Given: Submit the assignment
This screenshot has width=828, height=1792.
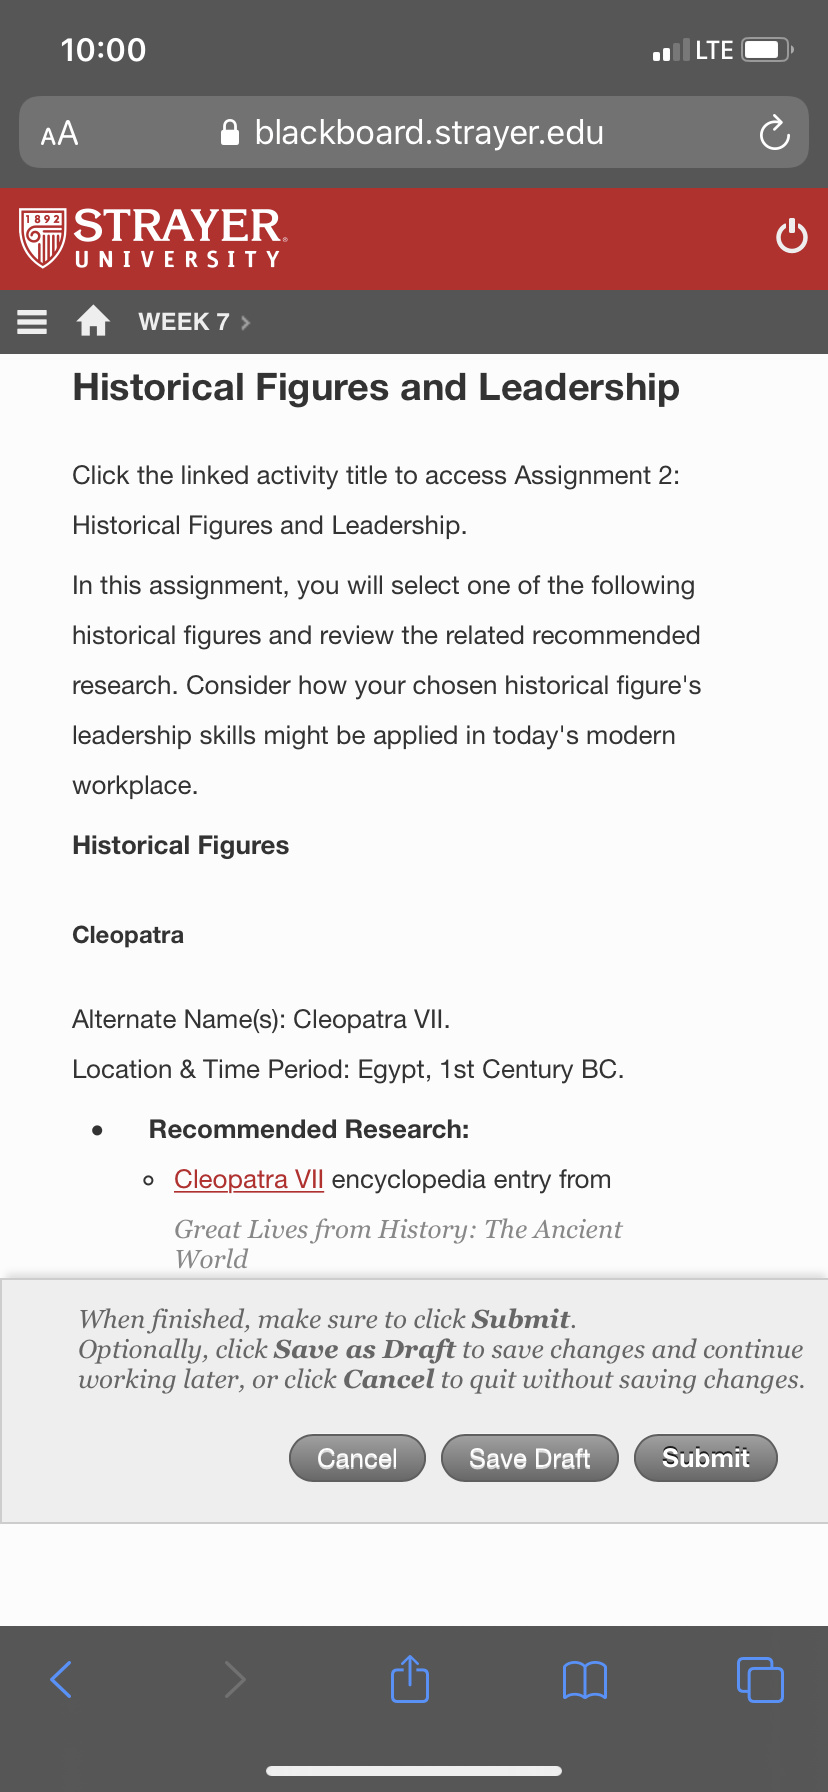Looking at the screenshot, I should [706, 1458].
